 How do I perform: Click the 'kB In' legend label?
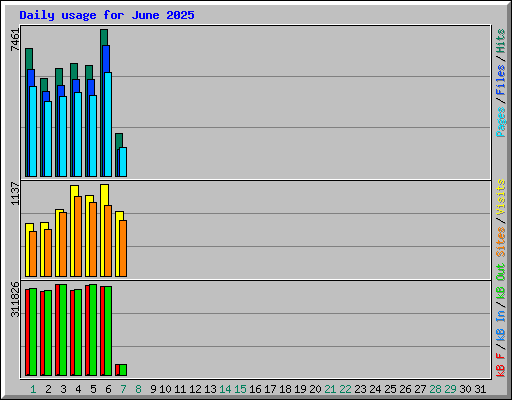click(501, 326)
